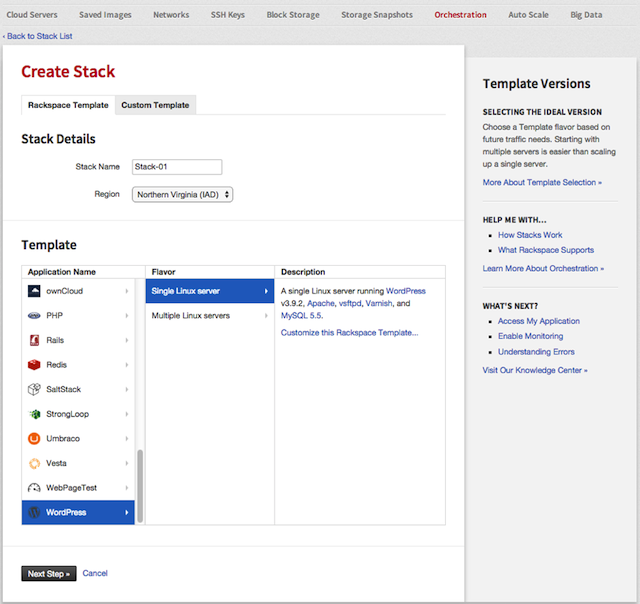Screen dimensions: 640x604
Task: Expand the Umbraco row chevron
Action: click(127, 438)
